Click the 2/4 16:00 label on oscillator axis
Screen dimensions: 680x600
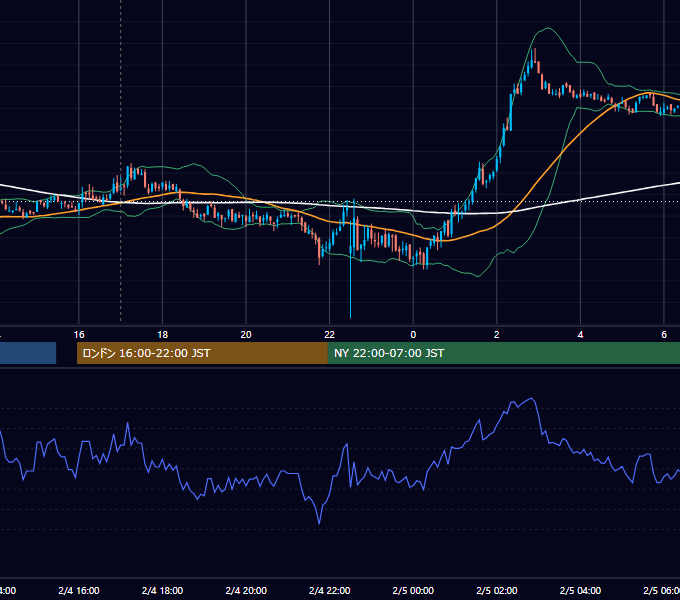[x=79, y=590]
